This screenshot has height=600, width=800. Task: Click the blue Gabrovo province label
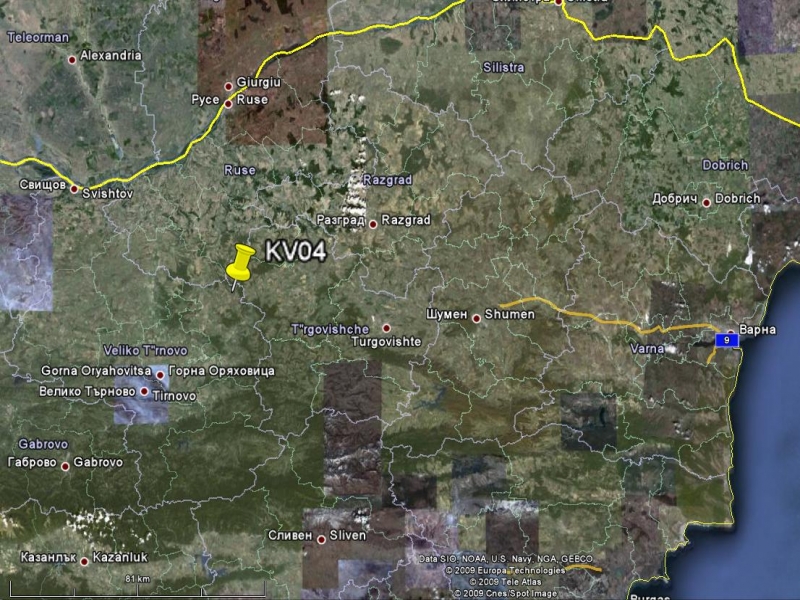click(x=43, y=444)
